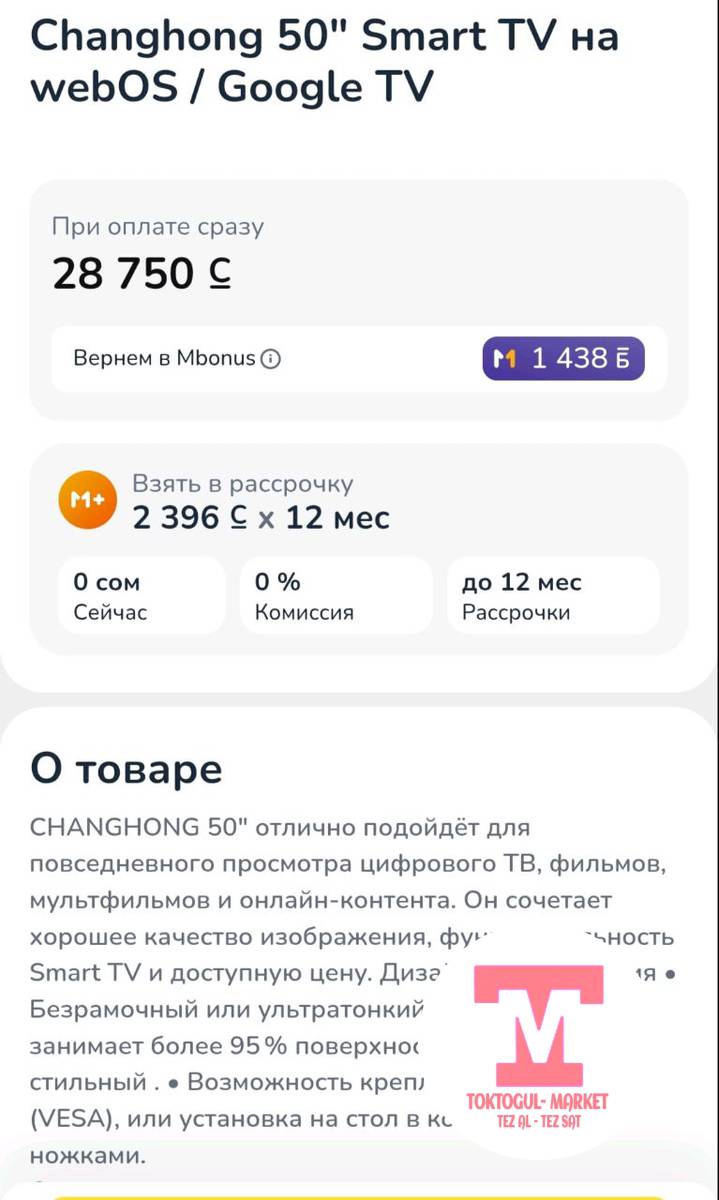Select the "0 % Комиссия" tile
The image size is (719, 1200).
[335, 596]
